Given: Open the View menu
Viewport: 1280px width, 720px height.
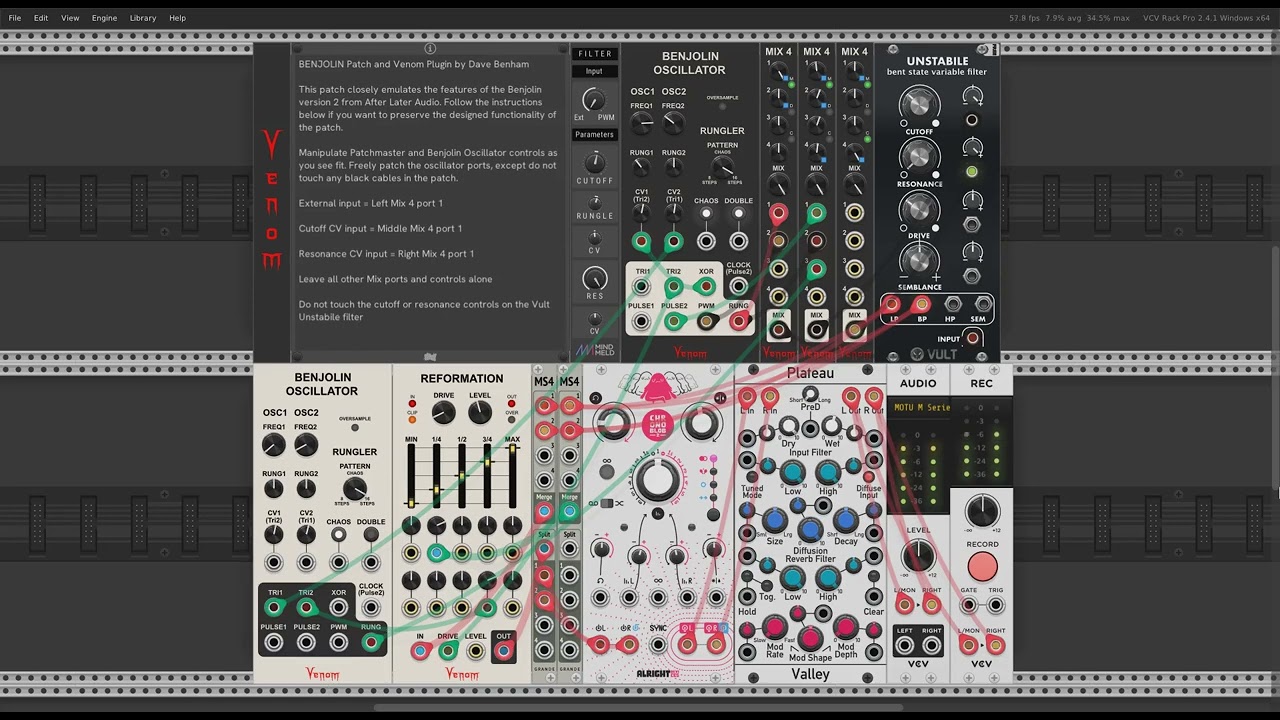Looking at the screenshot, I should (x=70, y=18).
